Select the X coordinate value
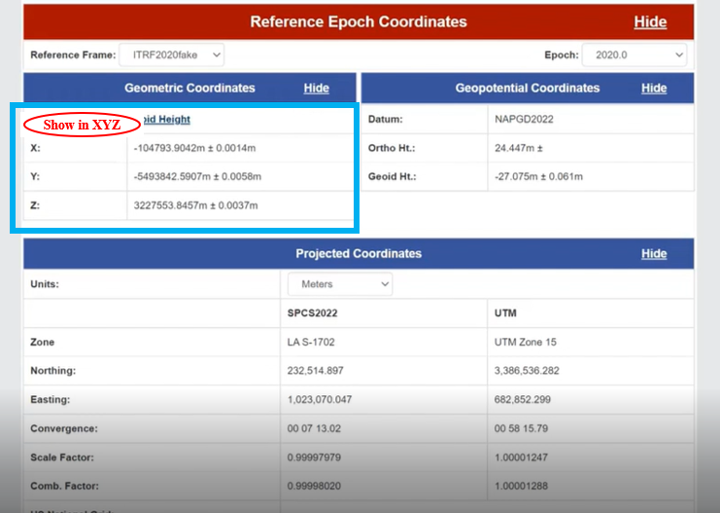 click(194, 148)
